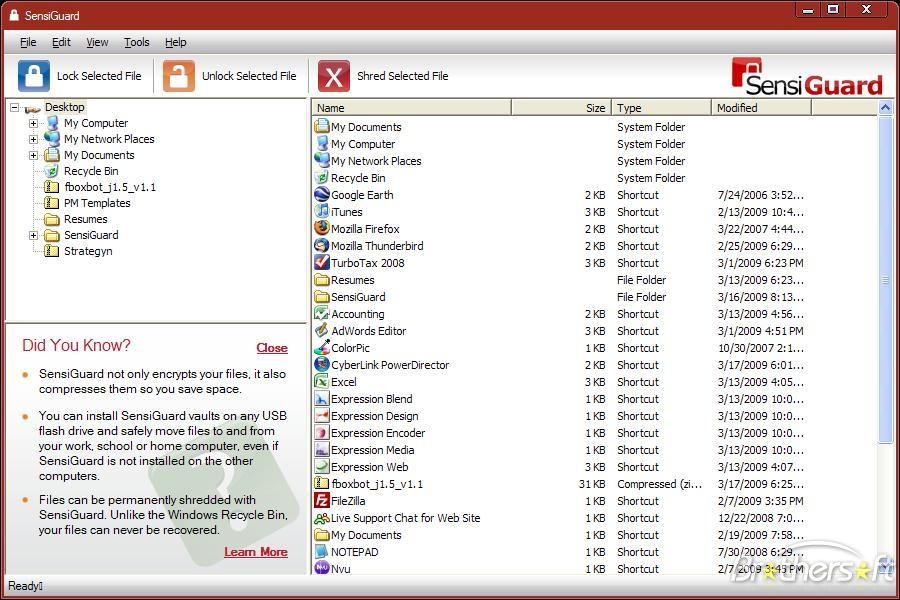Sort by the Modified column header
The height and width of the screenshot is (600, 900).
tap(761, 108)
